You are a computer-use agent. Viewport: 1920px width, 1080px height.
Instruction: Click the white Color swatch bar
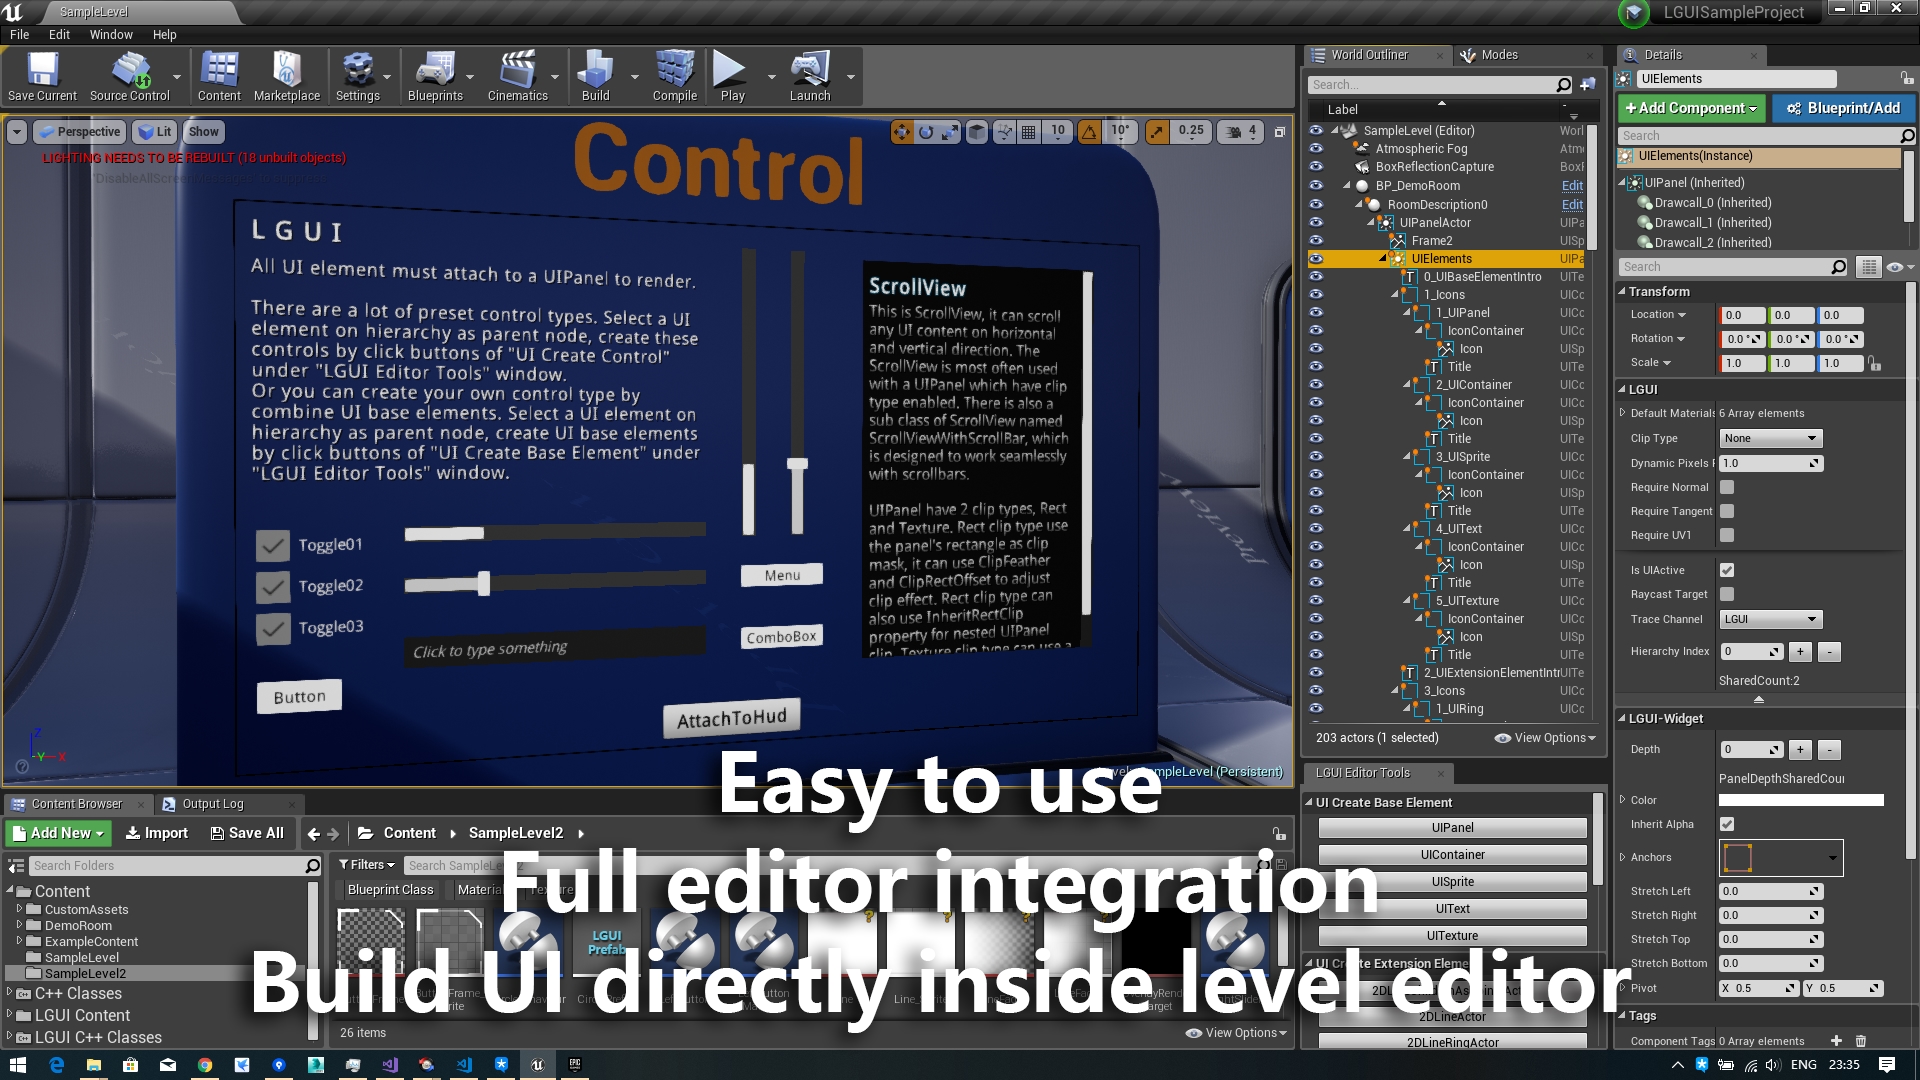tap(1800, 800)
